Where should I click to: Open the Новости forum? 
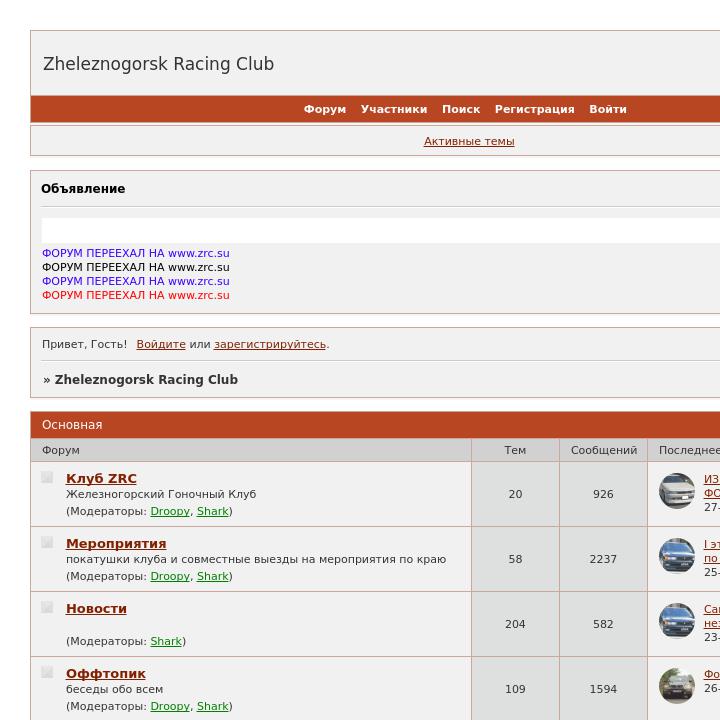[96, 608]
